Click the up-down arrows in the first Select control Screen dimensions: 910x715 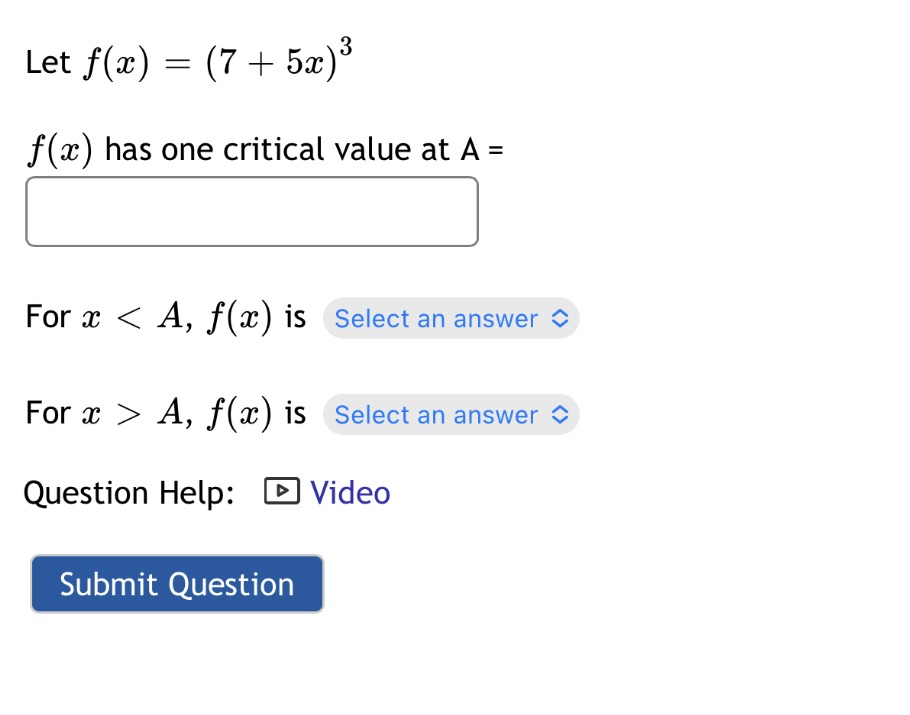coord(561,318)
